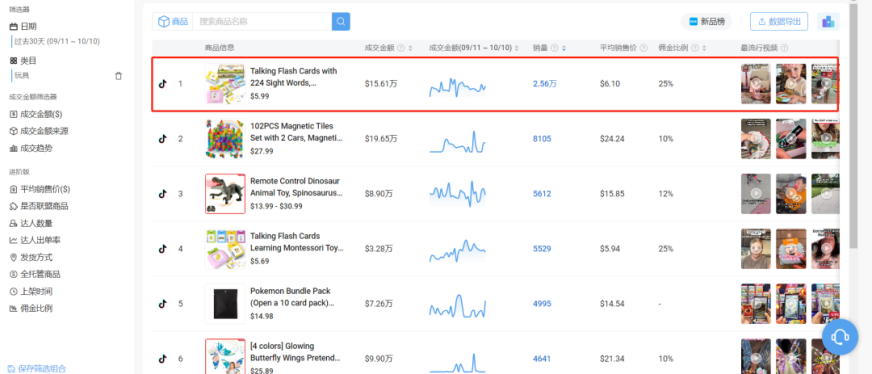Open the 是否联盟商品 filter

(x=39, y=206)
